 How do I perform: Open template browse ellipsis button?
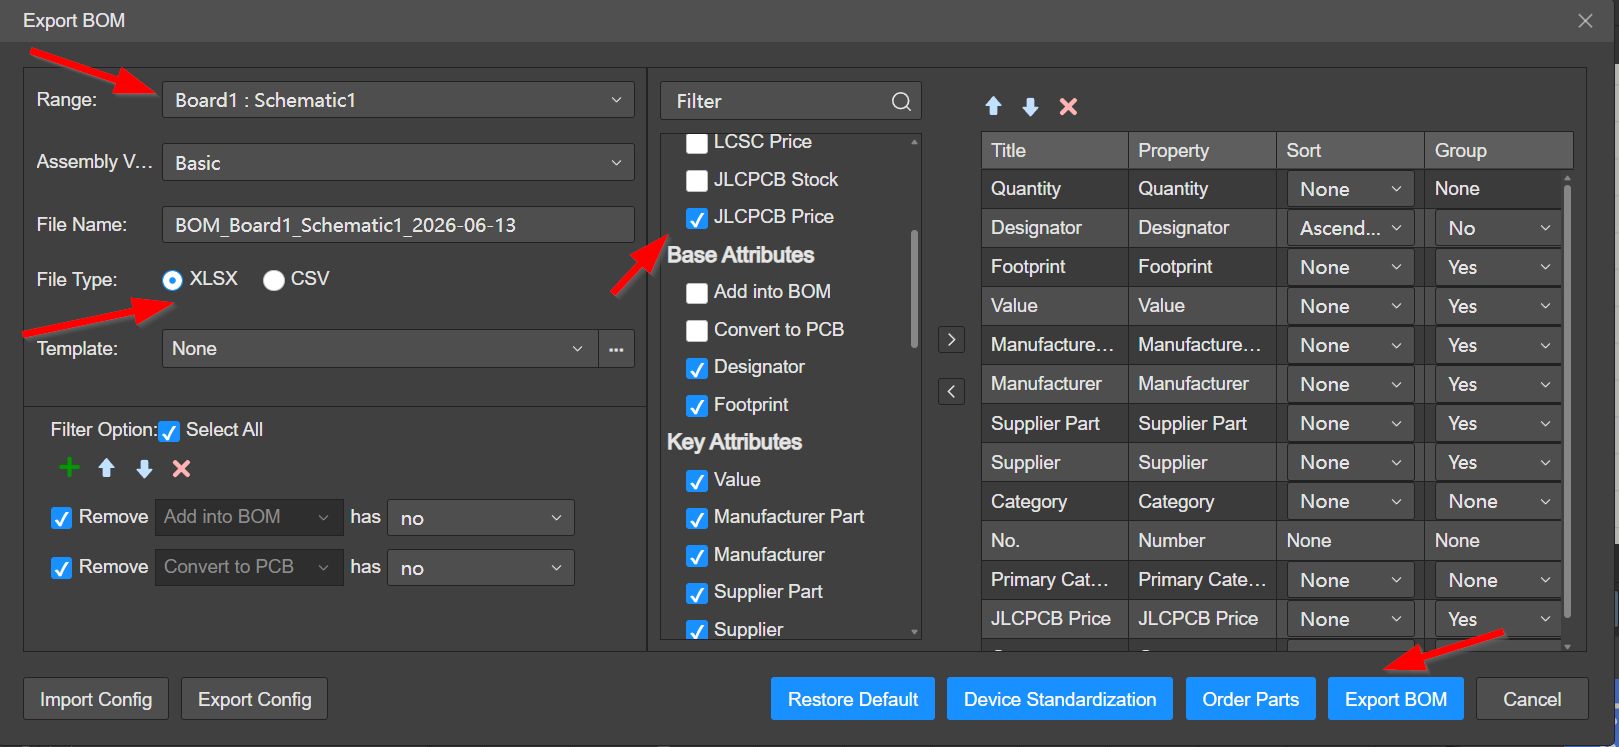[616, 349]
